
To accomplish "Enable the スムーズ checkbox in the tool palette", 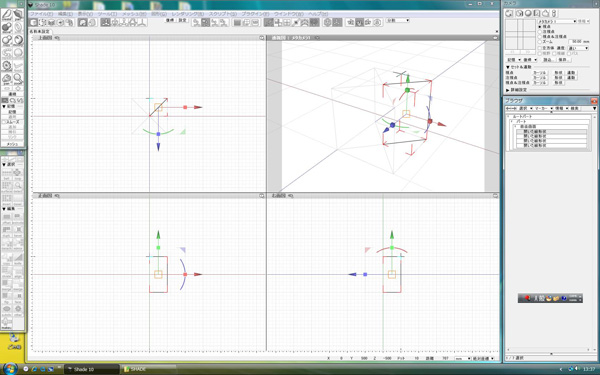I will [x=4, y=122].
